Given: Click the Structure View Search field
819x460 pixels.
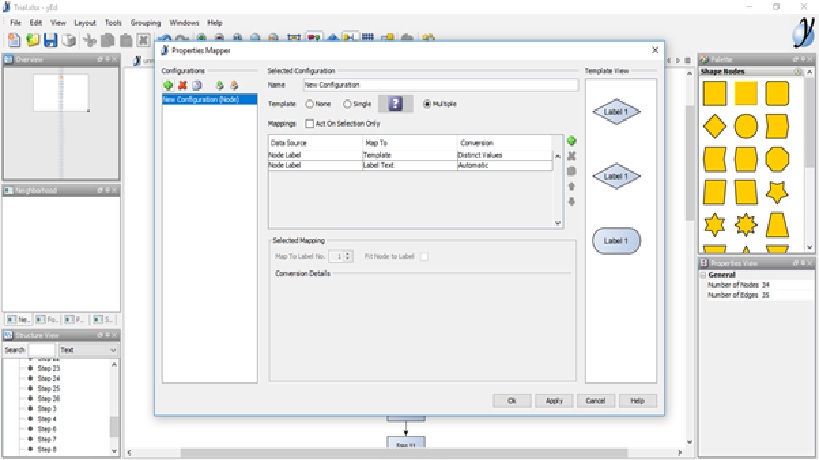Looking at the screenshot, I should (41, 350).
